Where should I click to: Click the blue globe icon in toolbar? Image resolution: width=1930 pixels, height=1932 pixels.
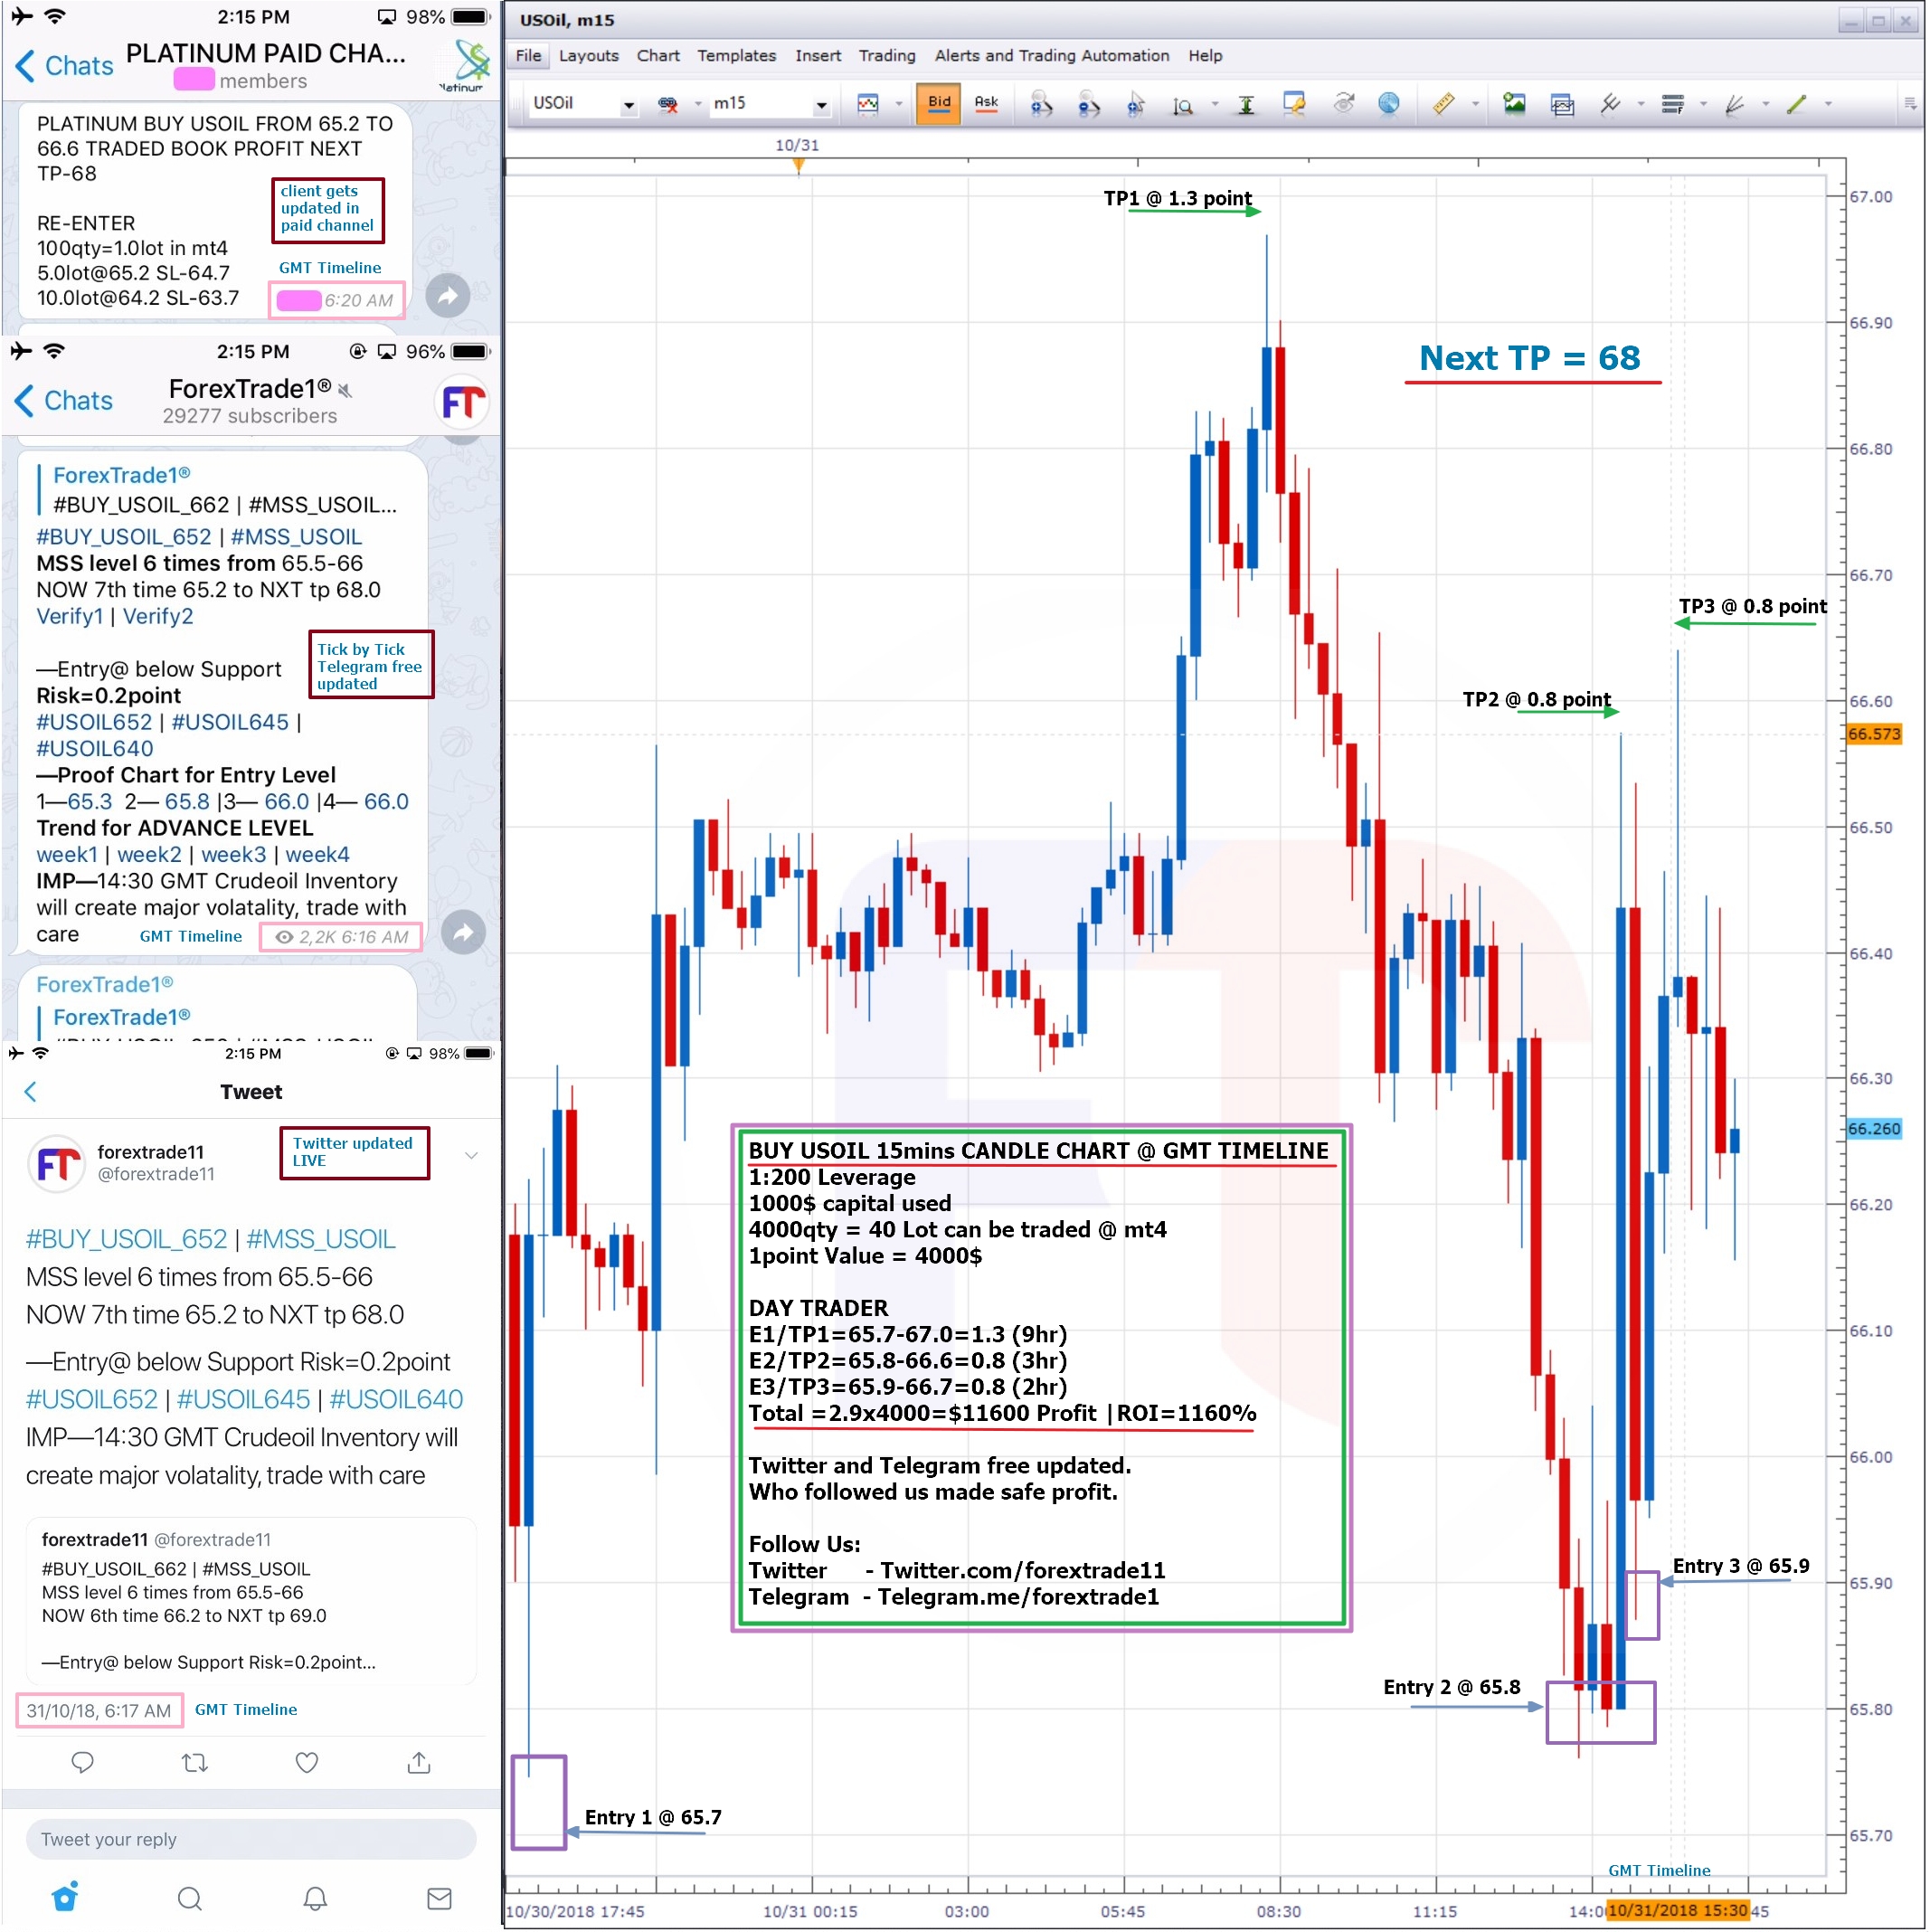(x=1388, y=103)
